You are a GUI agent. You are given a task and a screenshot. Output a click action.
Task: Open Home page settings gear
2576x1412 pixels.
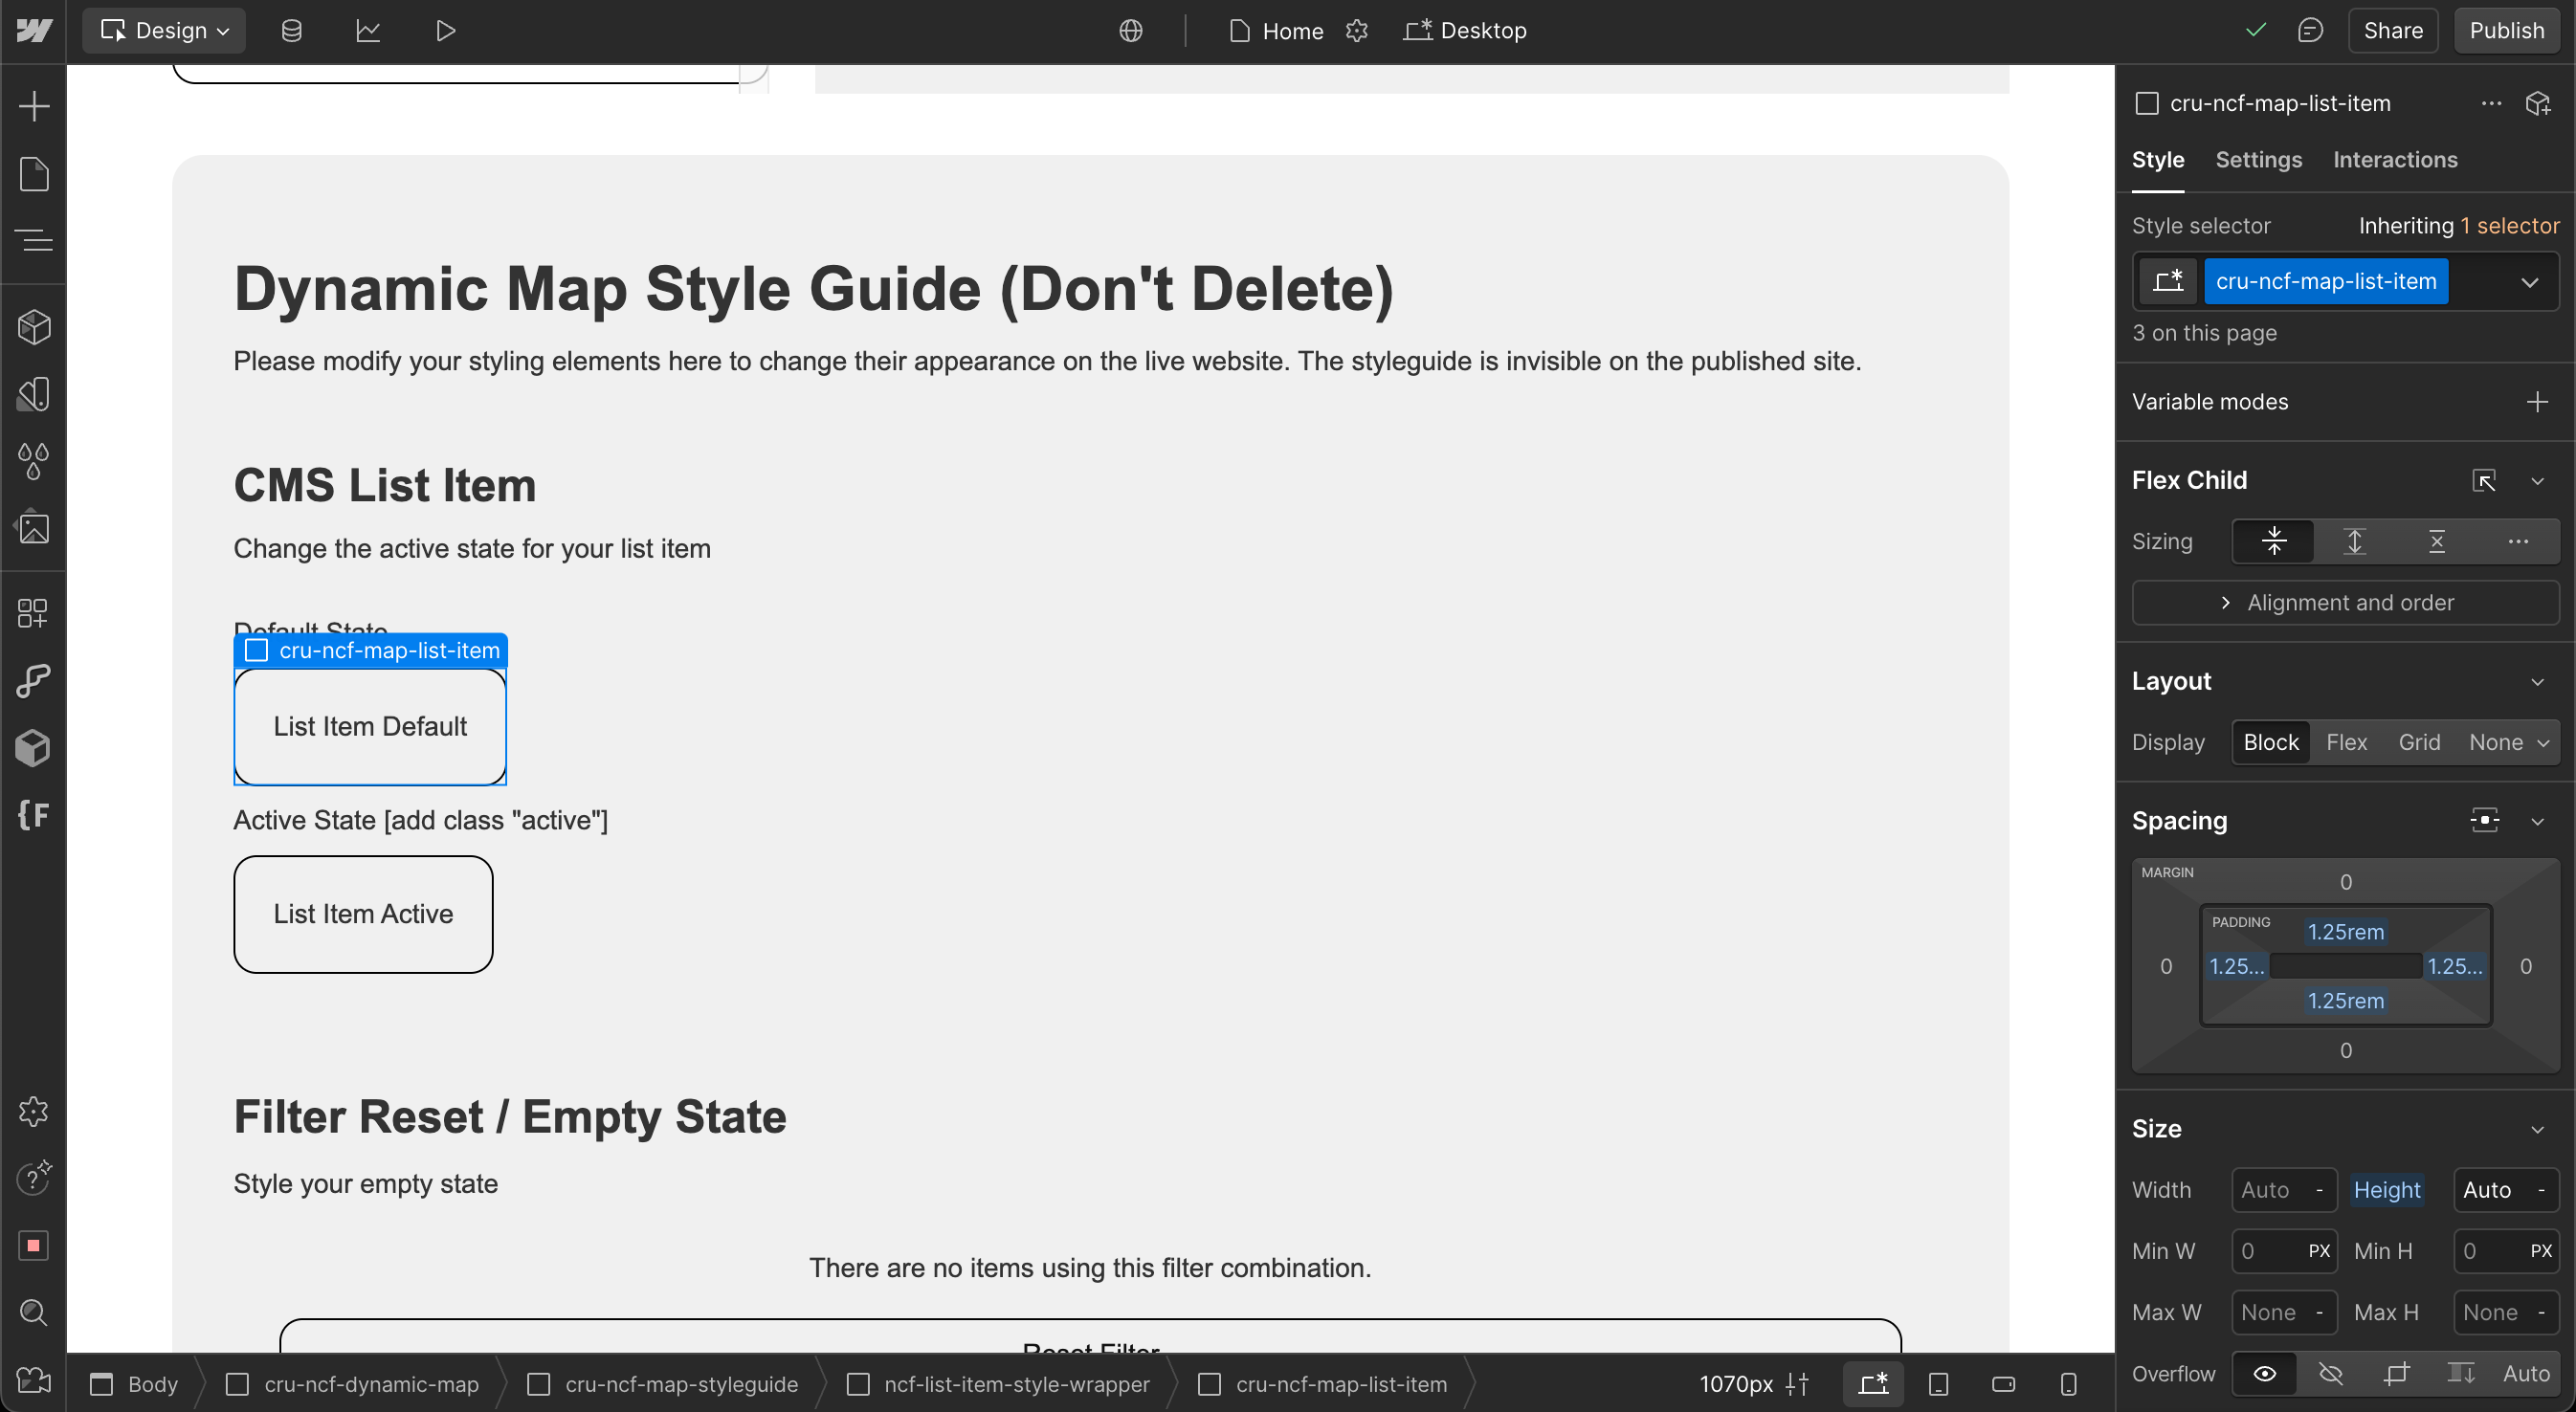[1356, 31]
